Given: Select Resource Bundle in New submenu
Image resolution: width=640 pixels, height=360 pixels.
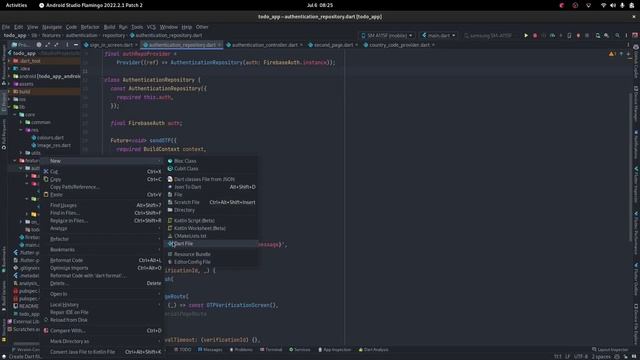Looking at the screenshot, I should (x=211, y=254).
